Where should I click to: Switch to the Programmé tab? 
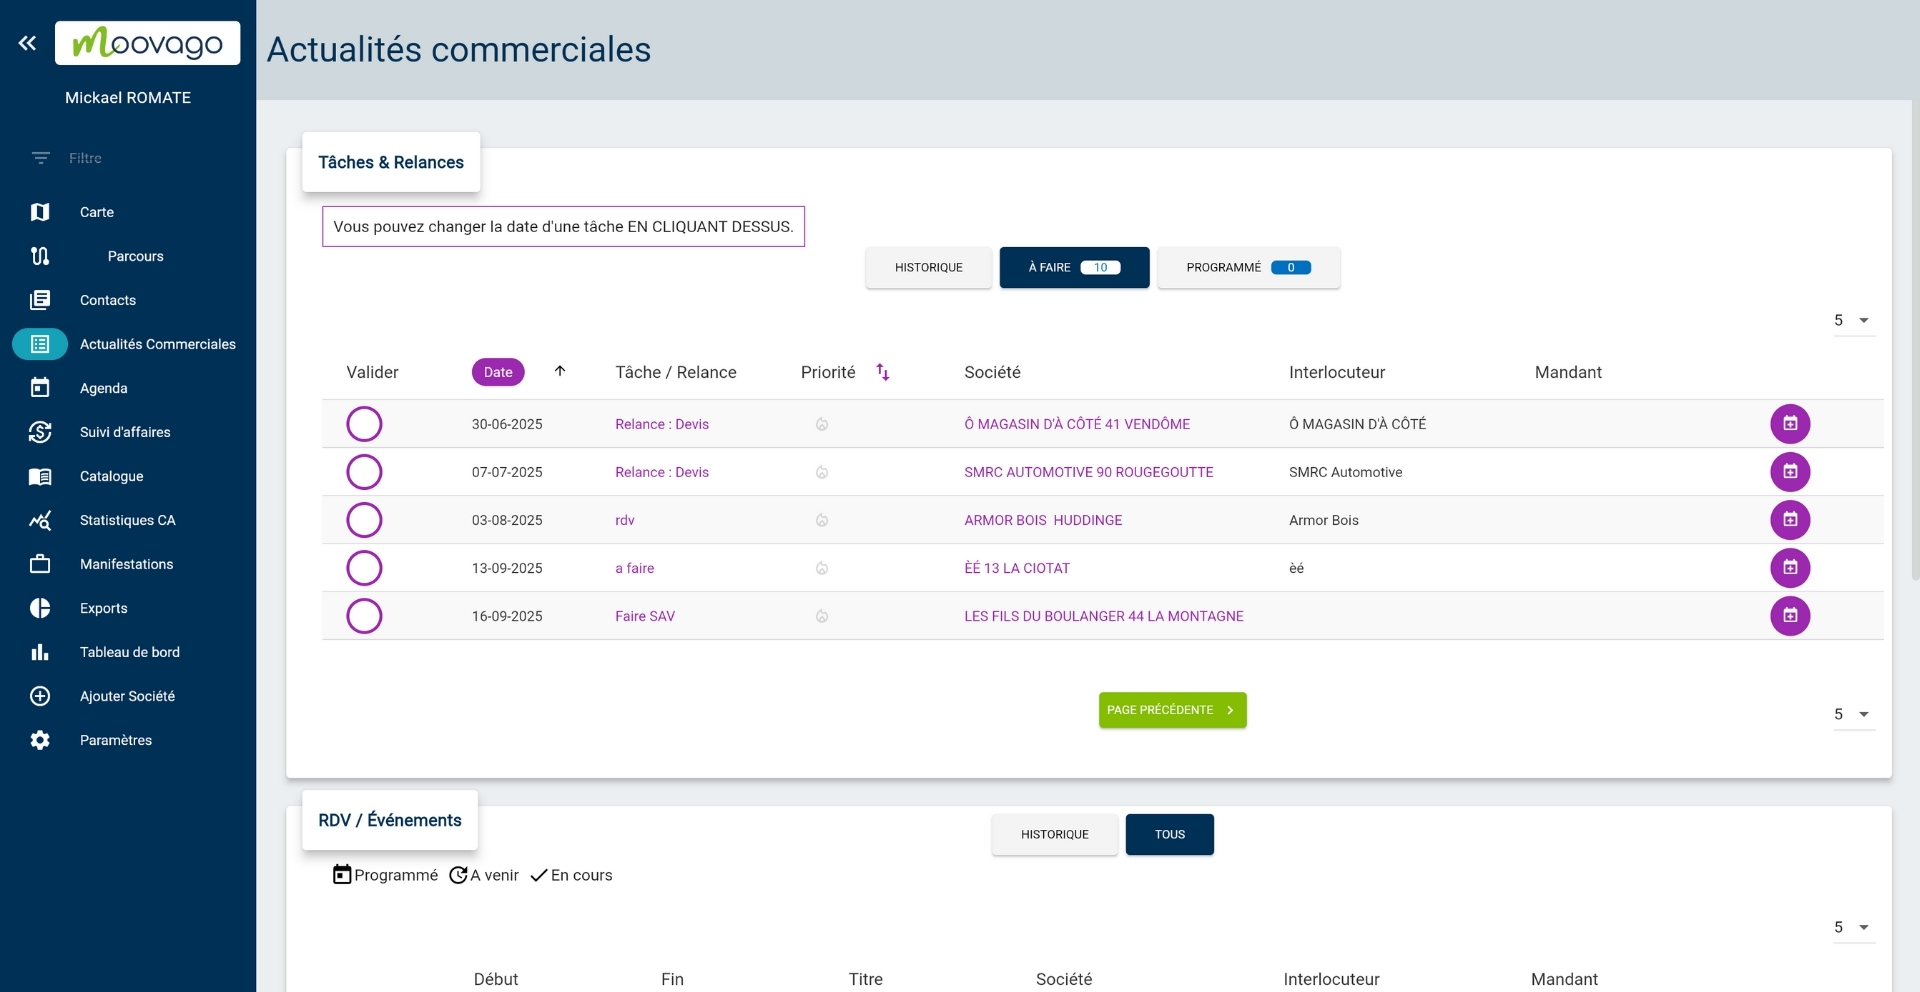1248,267
